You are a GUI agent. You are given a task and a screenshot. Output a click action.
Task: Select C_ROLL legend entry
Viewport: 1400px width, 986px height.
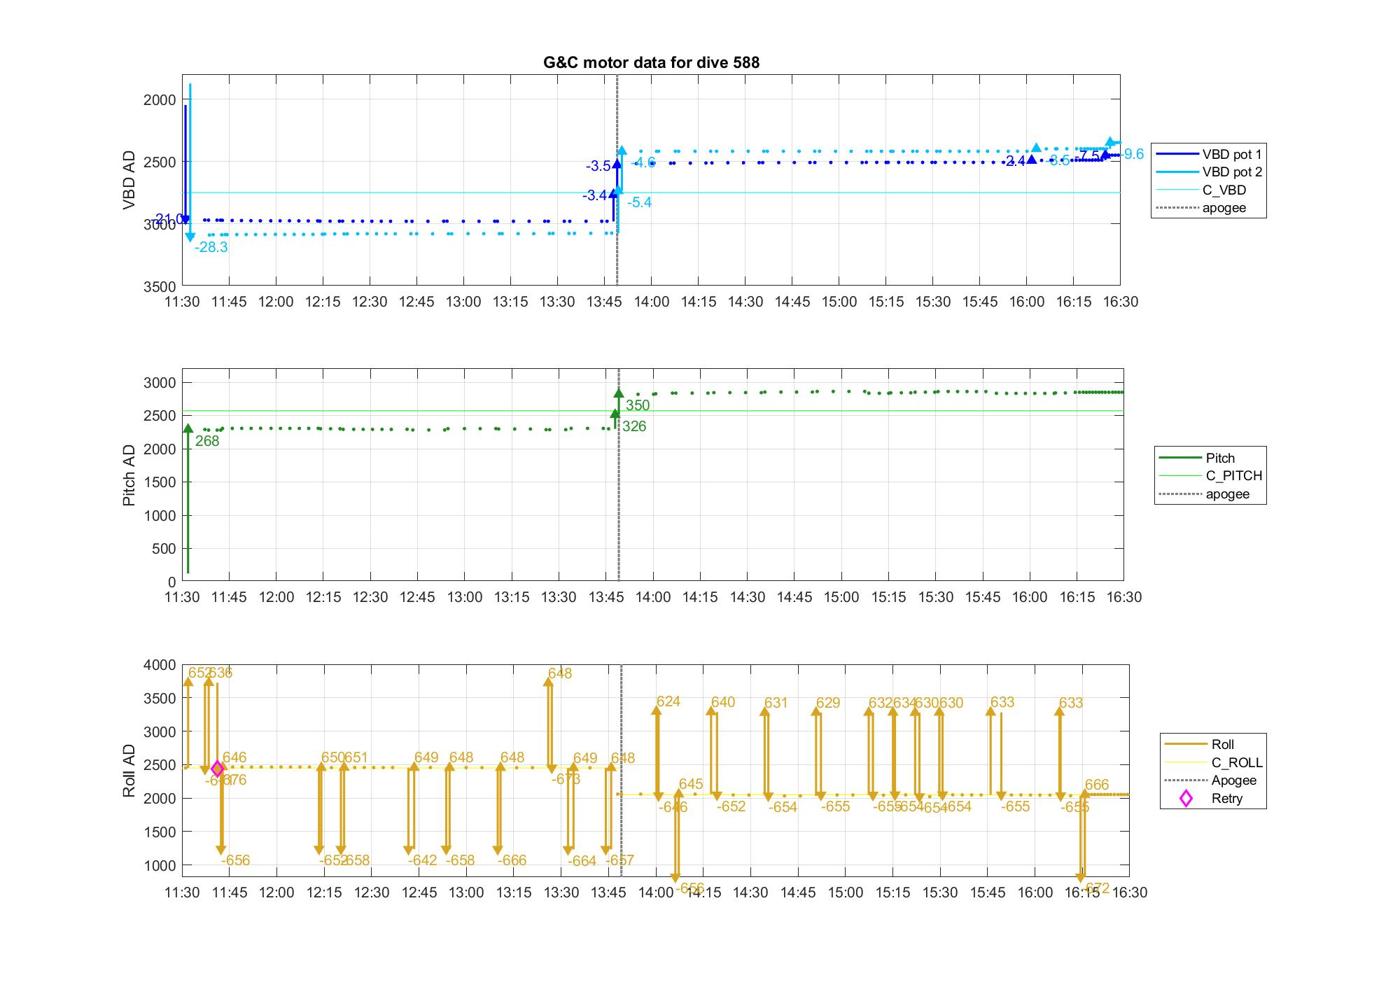pos(1213,762)
